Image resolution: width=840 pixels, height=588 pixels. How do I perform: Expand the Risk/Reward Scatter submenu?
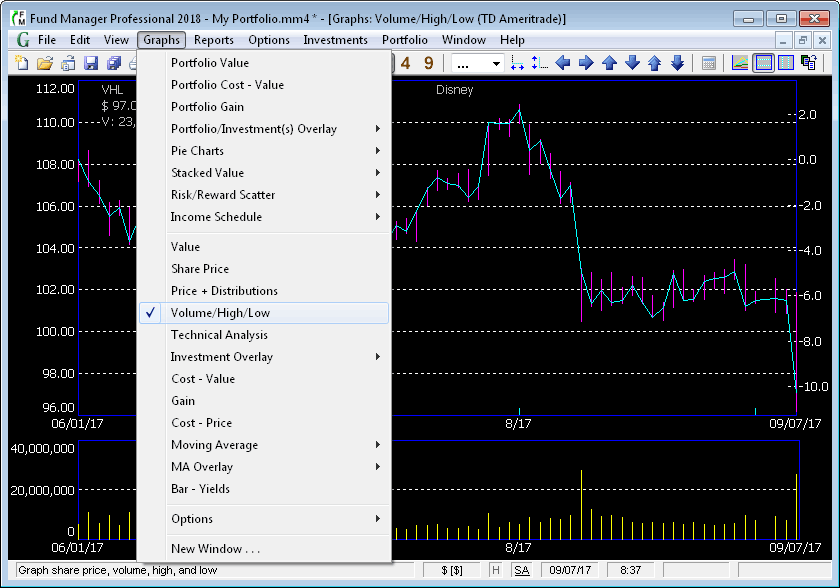pos(264,194)
